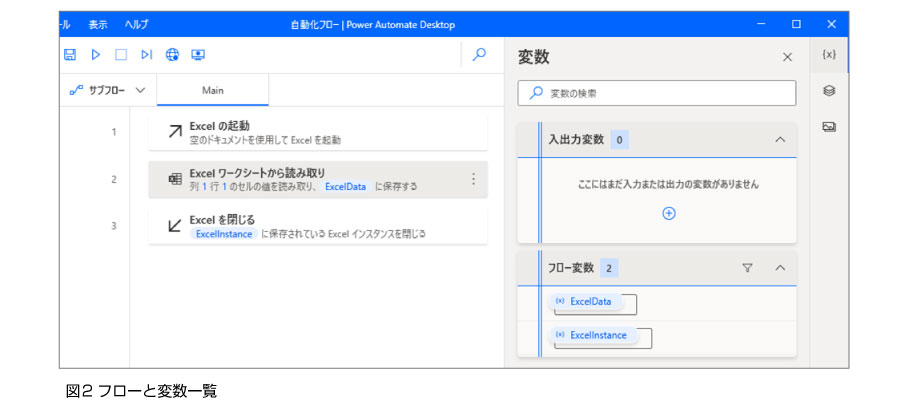
Task: Click line number 3
Action: [114, 226]
